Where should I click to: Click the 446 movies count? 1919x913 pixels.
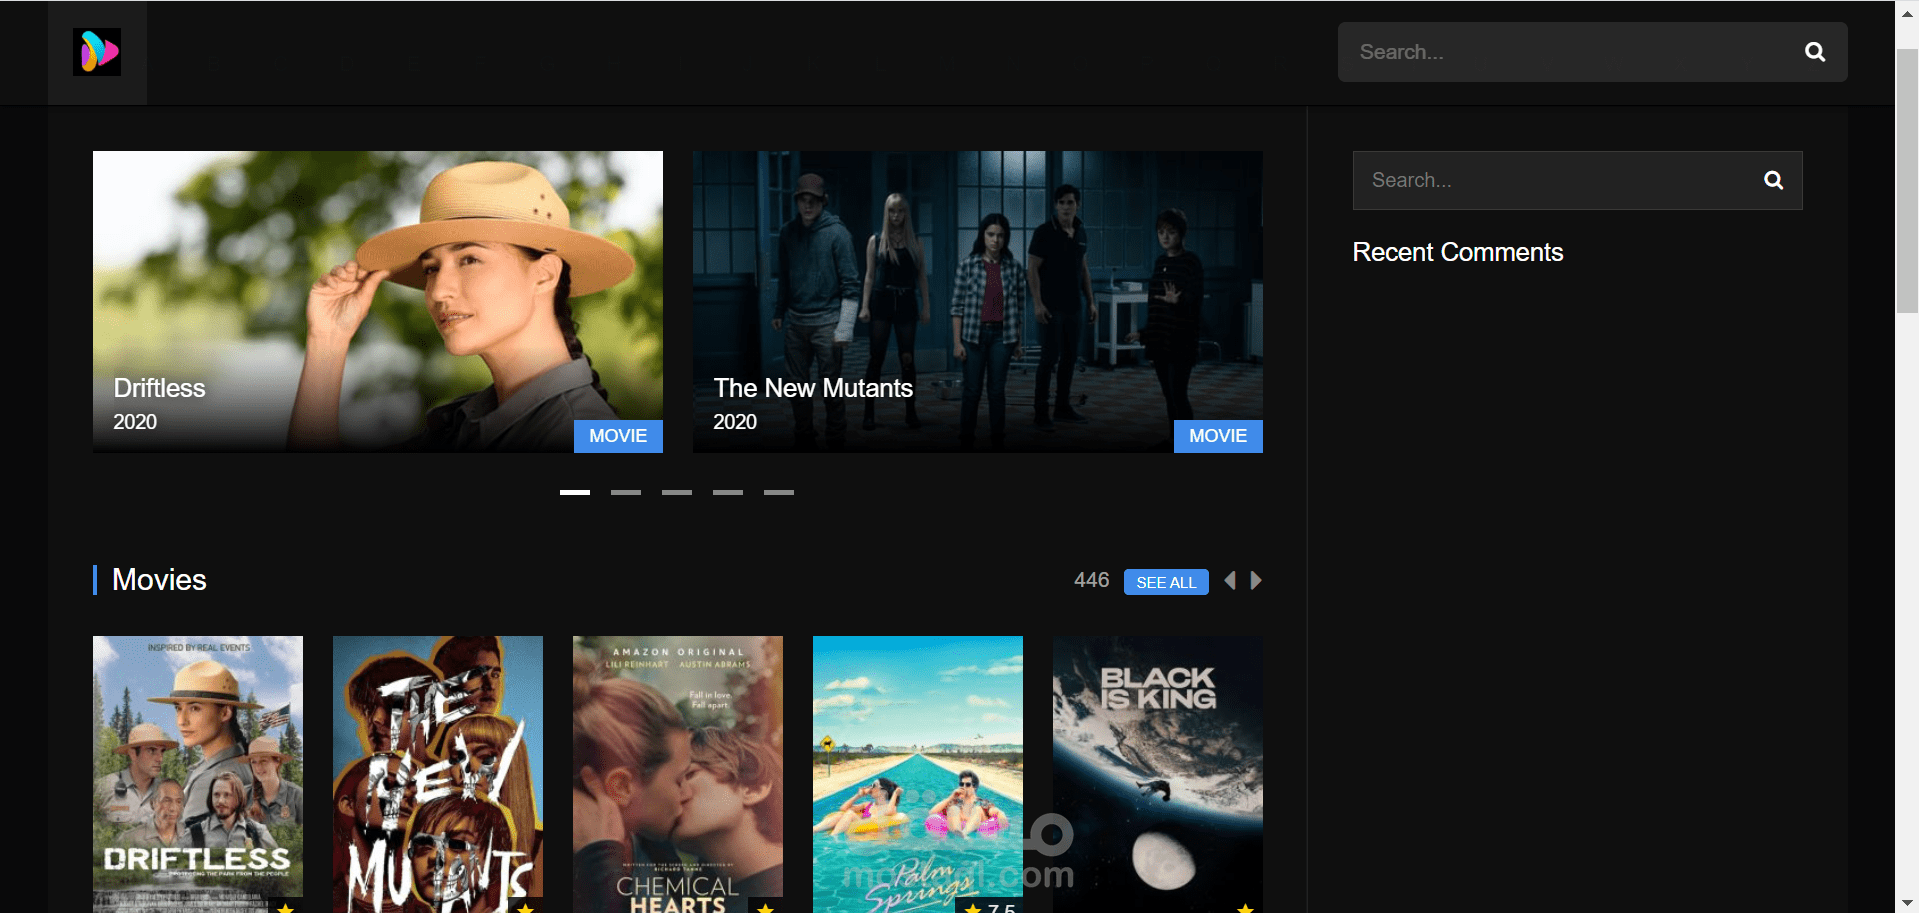pos(1091,580)
